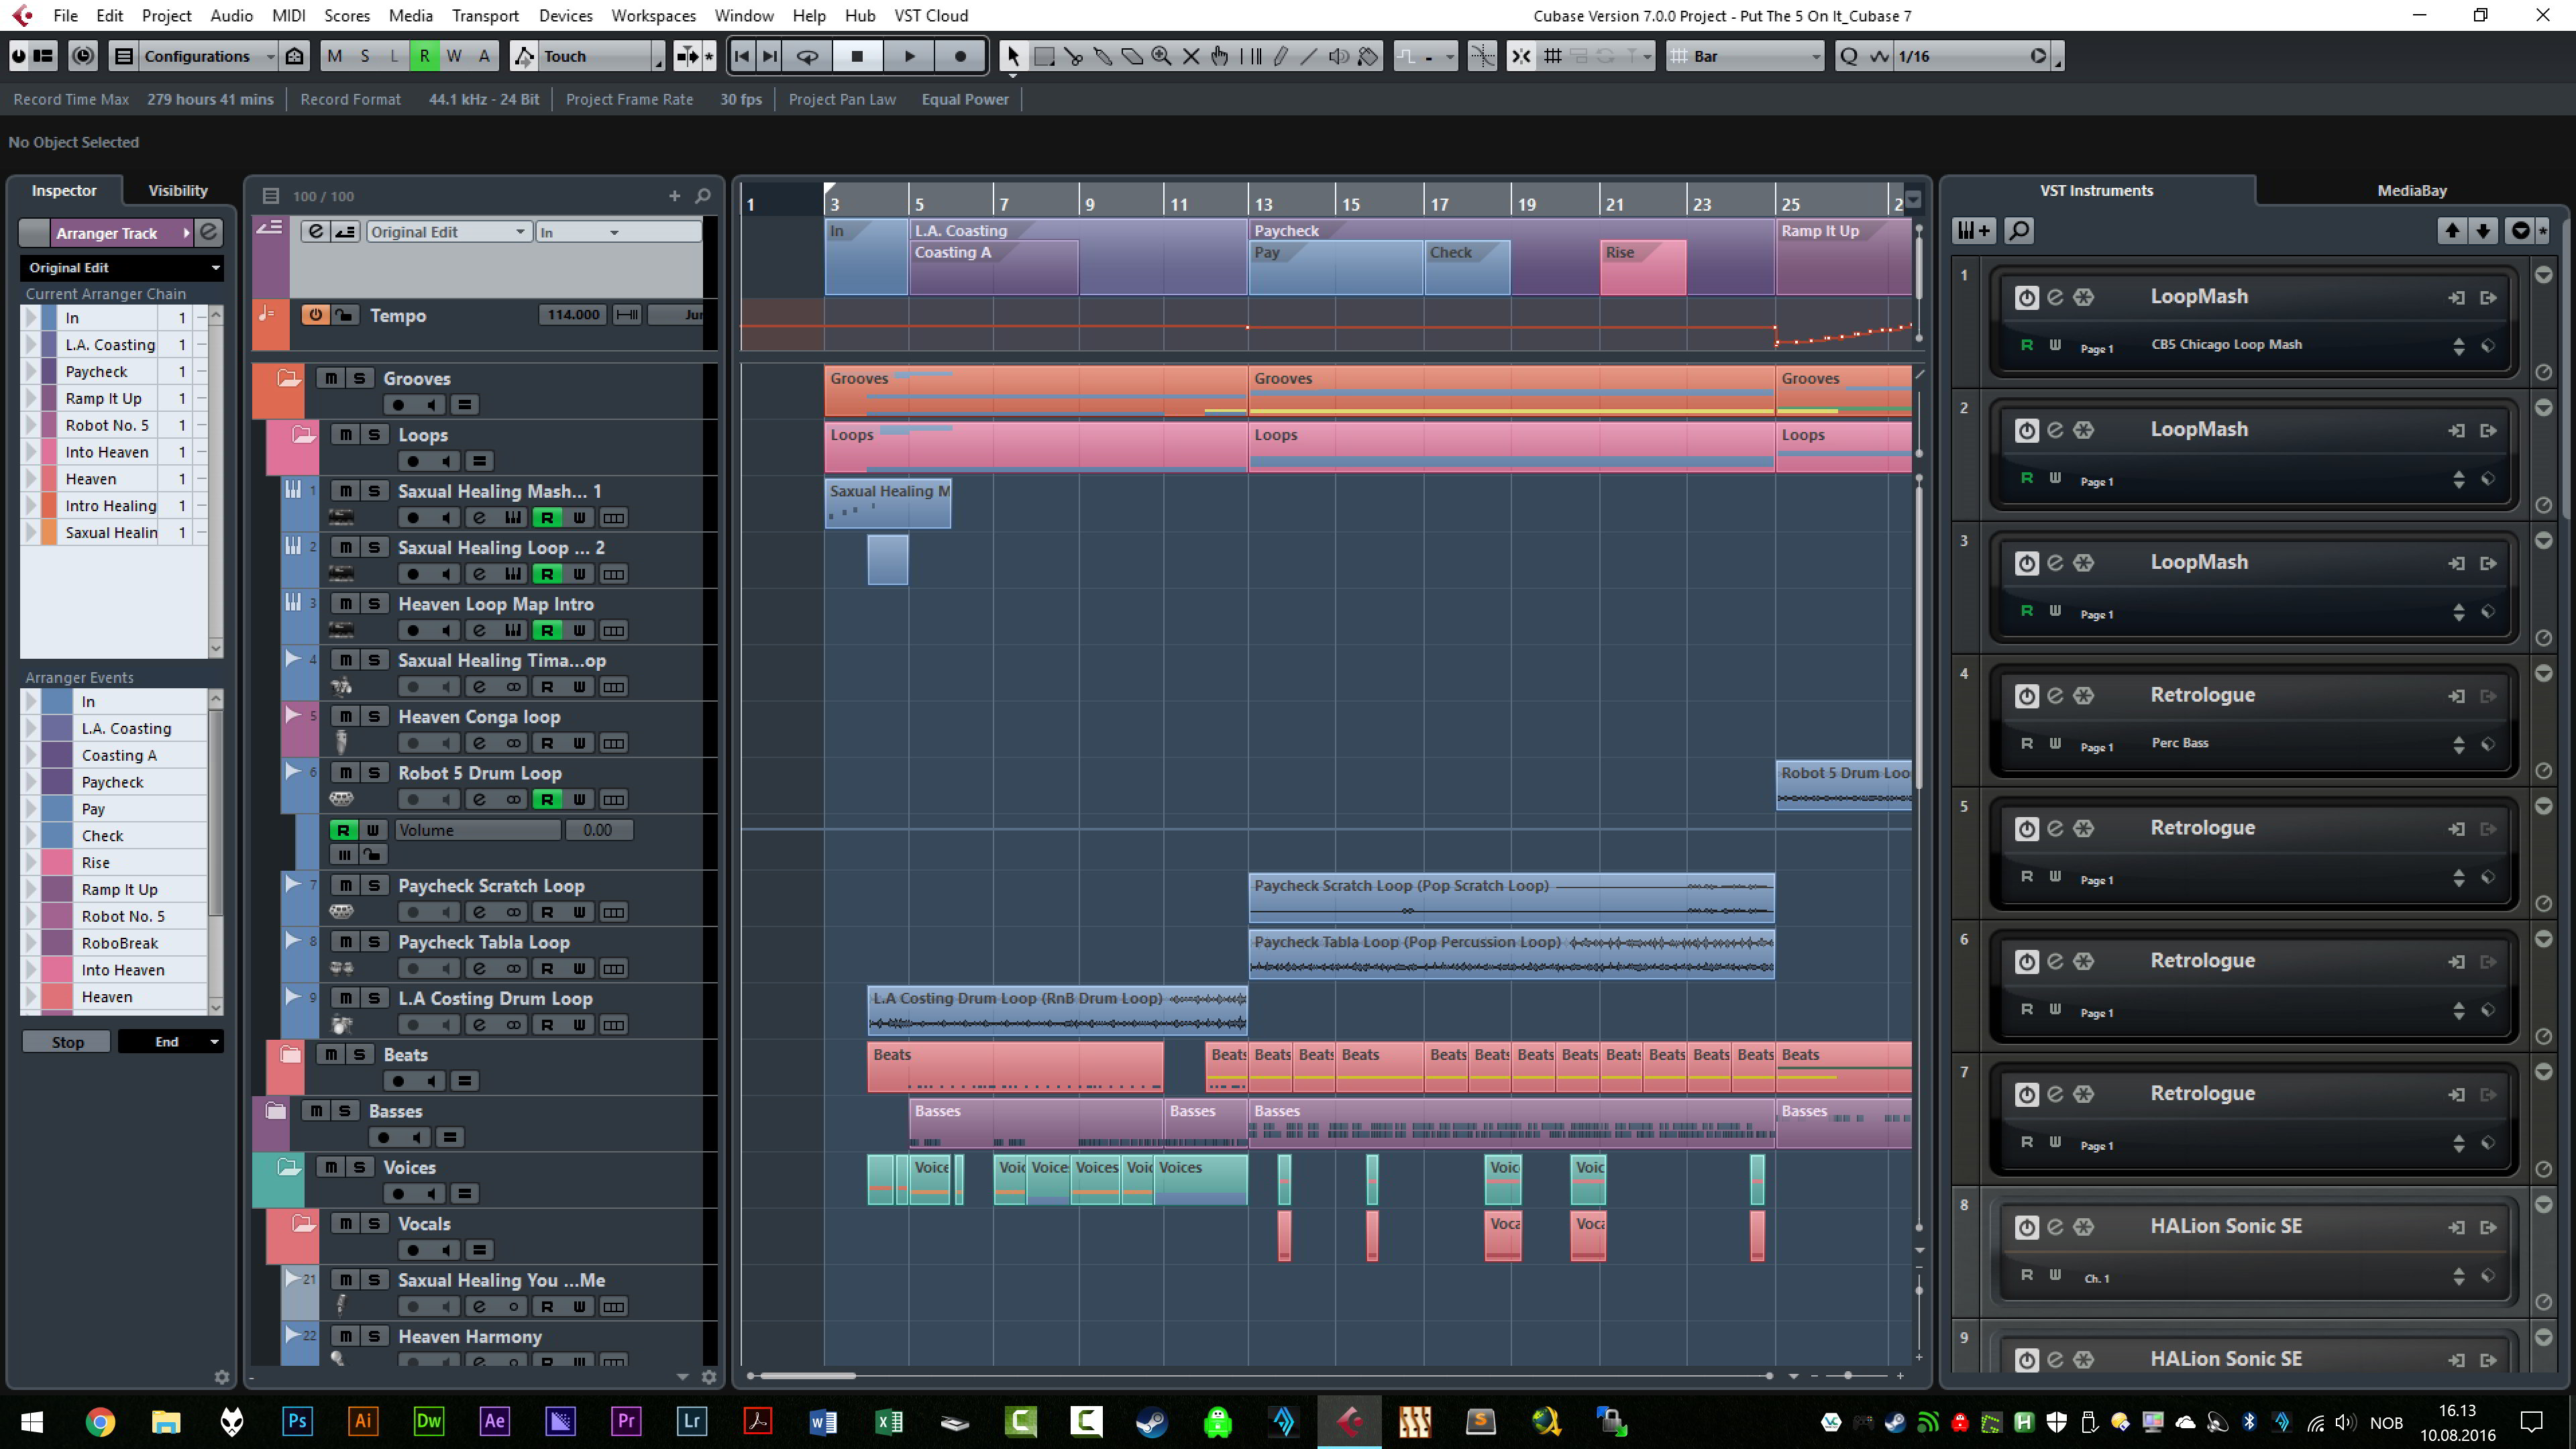The image size is (2576, 1449).
Task: Click the Quantize Q icon
Action: (1848, 56)
